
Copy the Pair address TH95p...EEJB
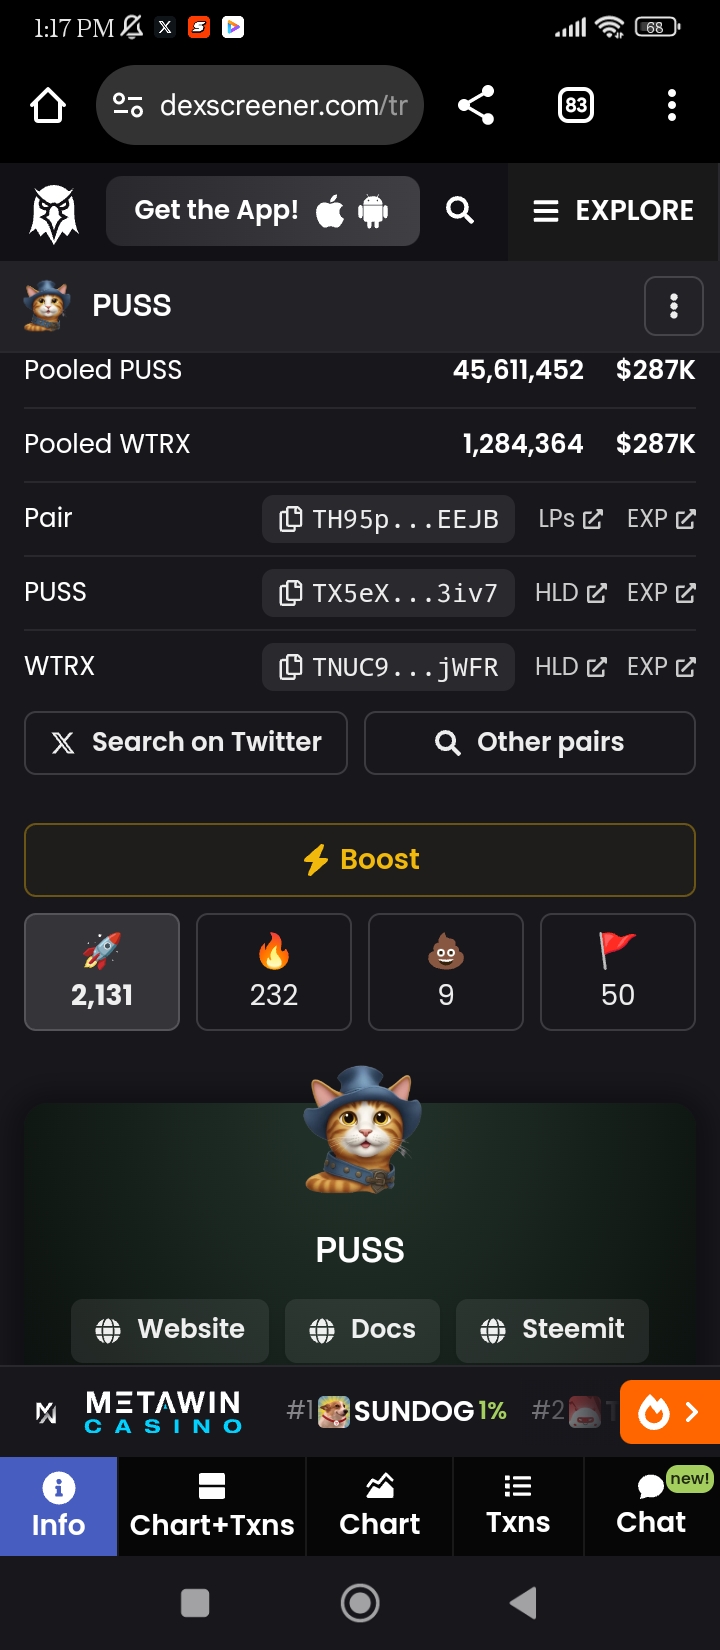388,519
